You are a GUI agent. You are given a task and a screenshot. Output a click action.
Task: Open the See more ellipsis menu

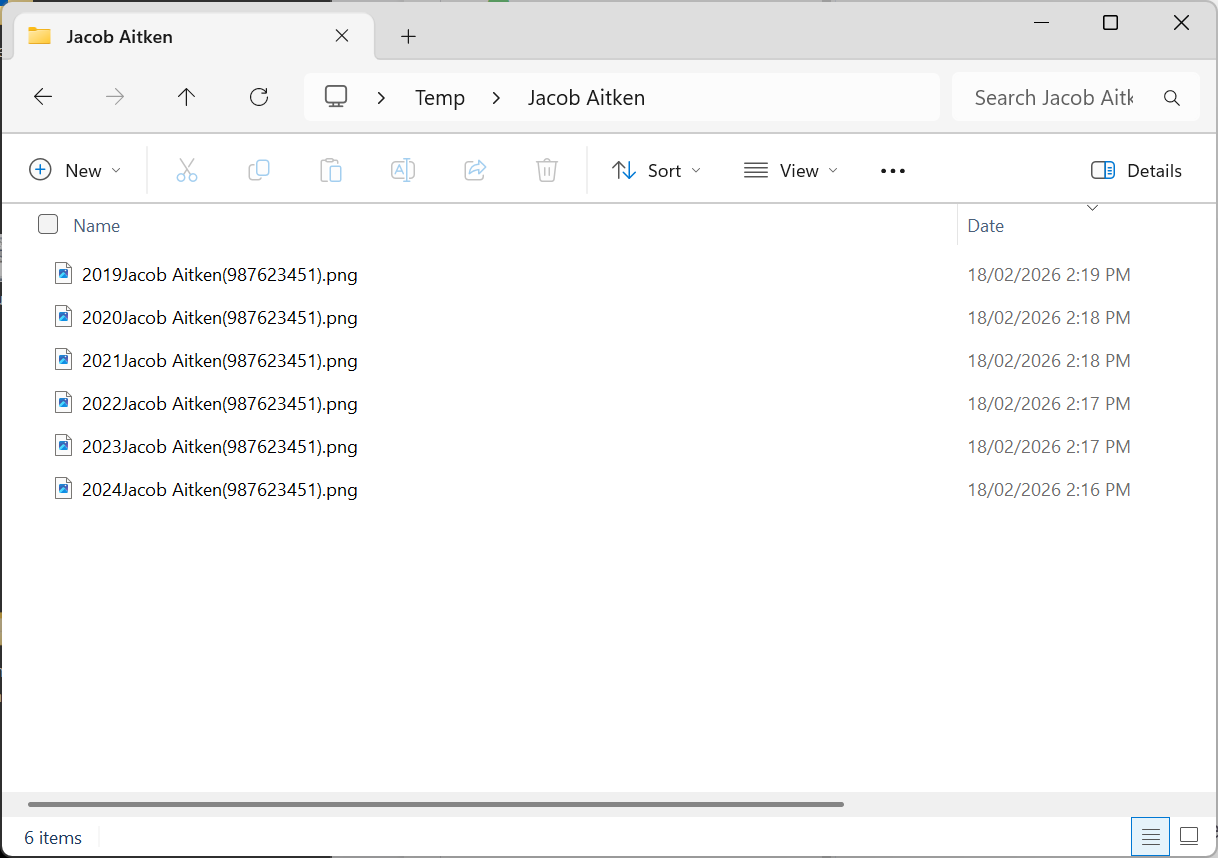pyautogui.click(x=892, y=170)
